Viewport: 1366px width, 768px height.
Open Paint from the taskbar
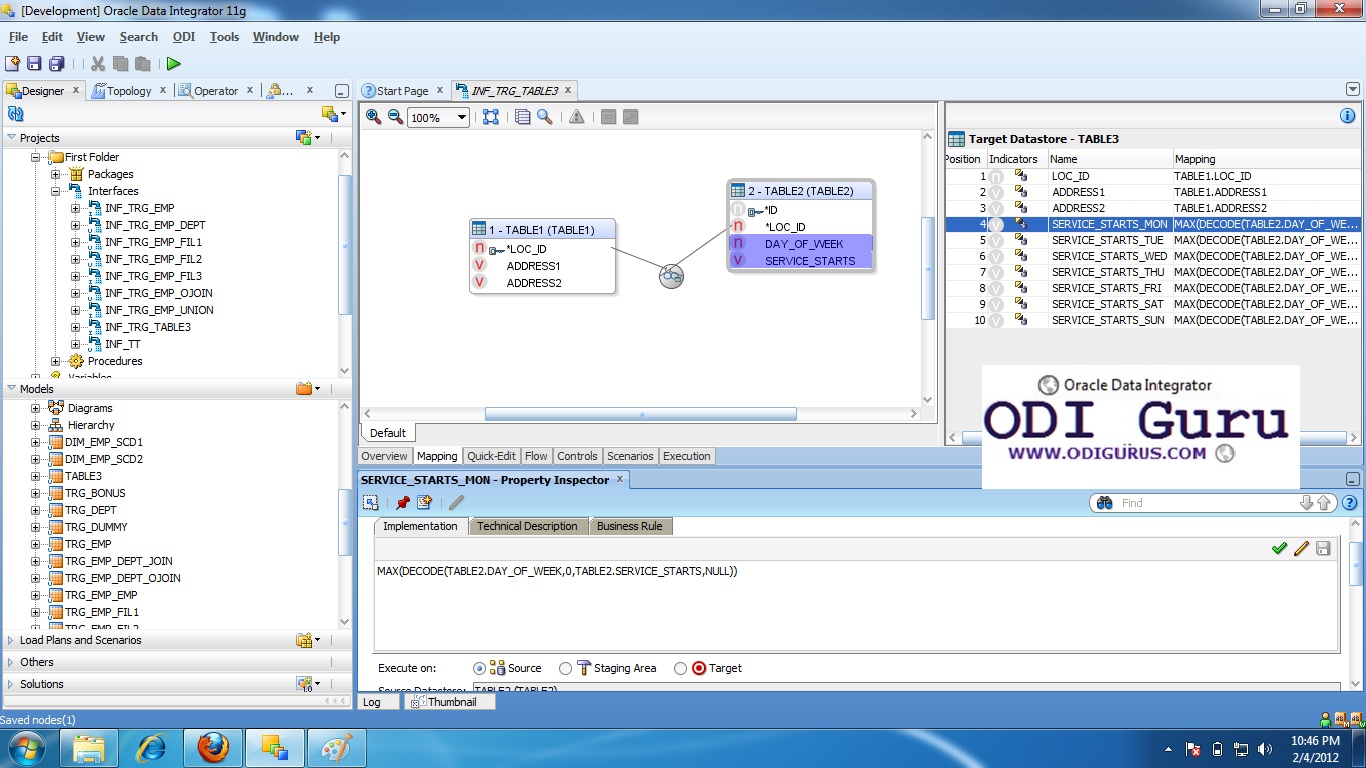click(335, 747)
